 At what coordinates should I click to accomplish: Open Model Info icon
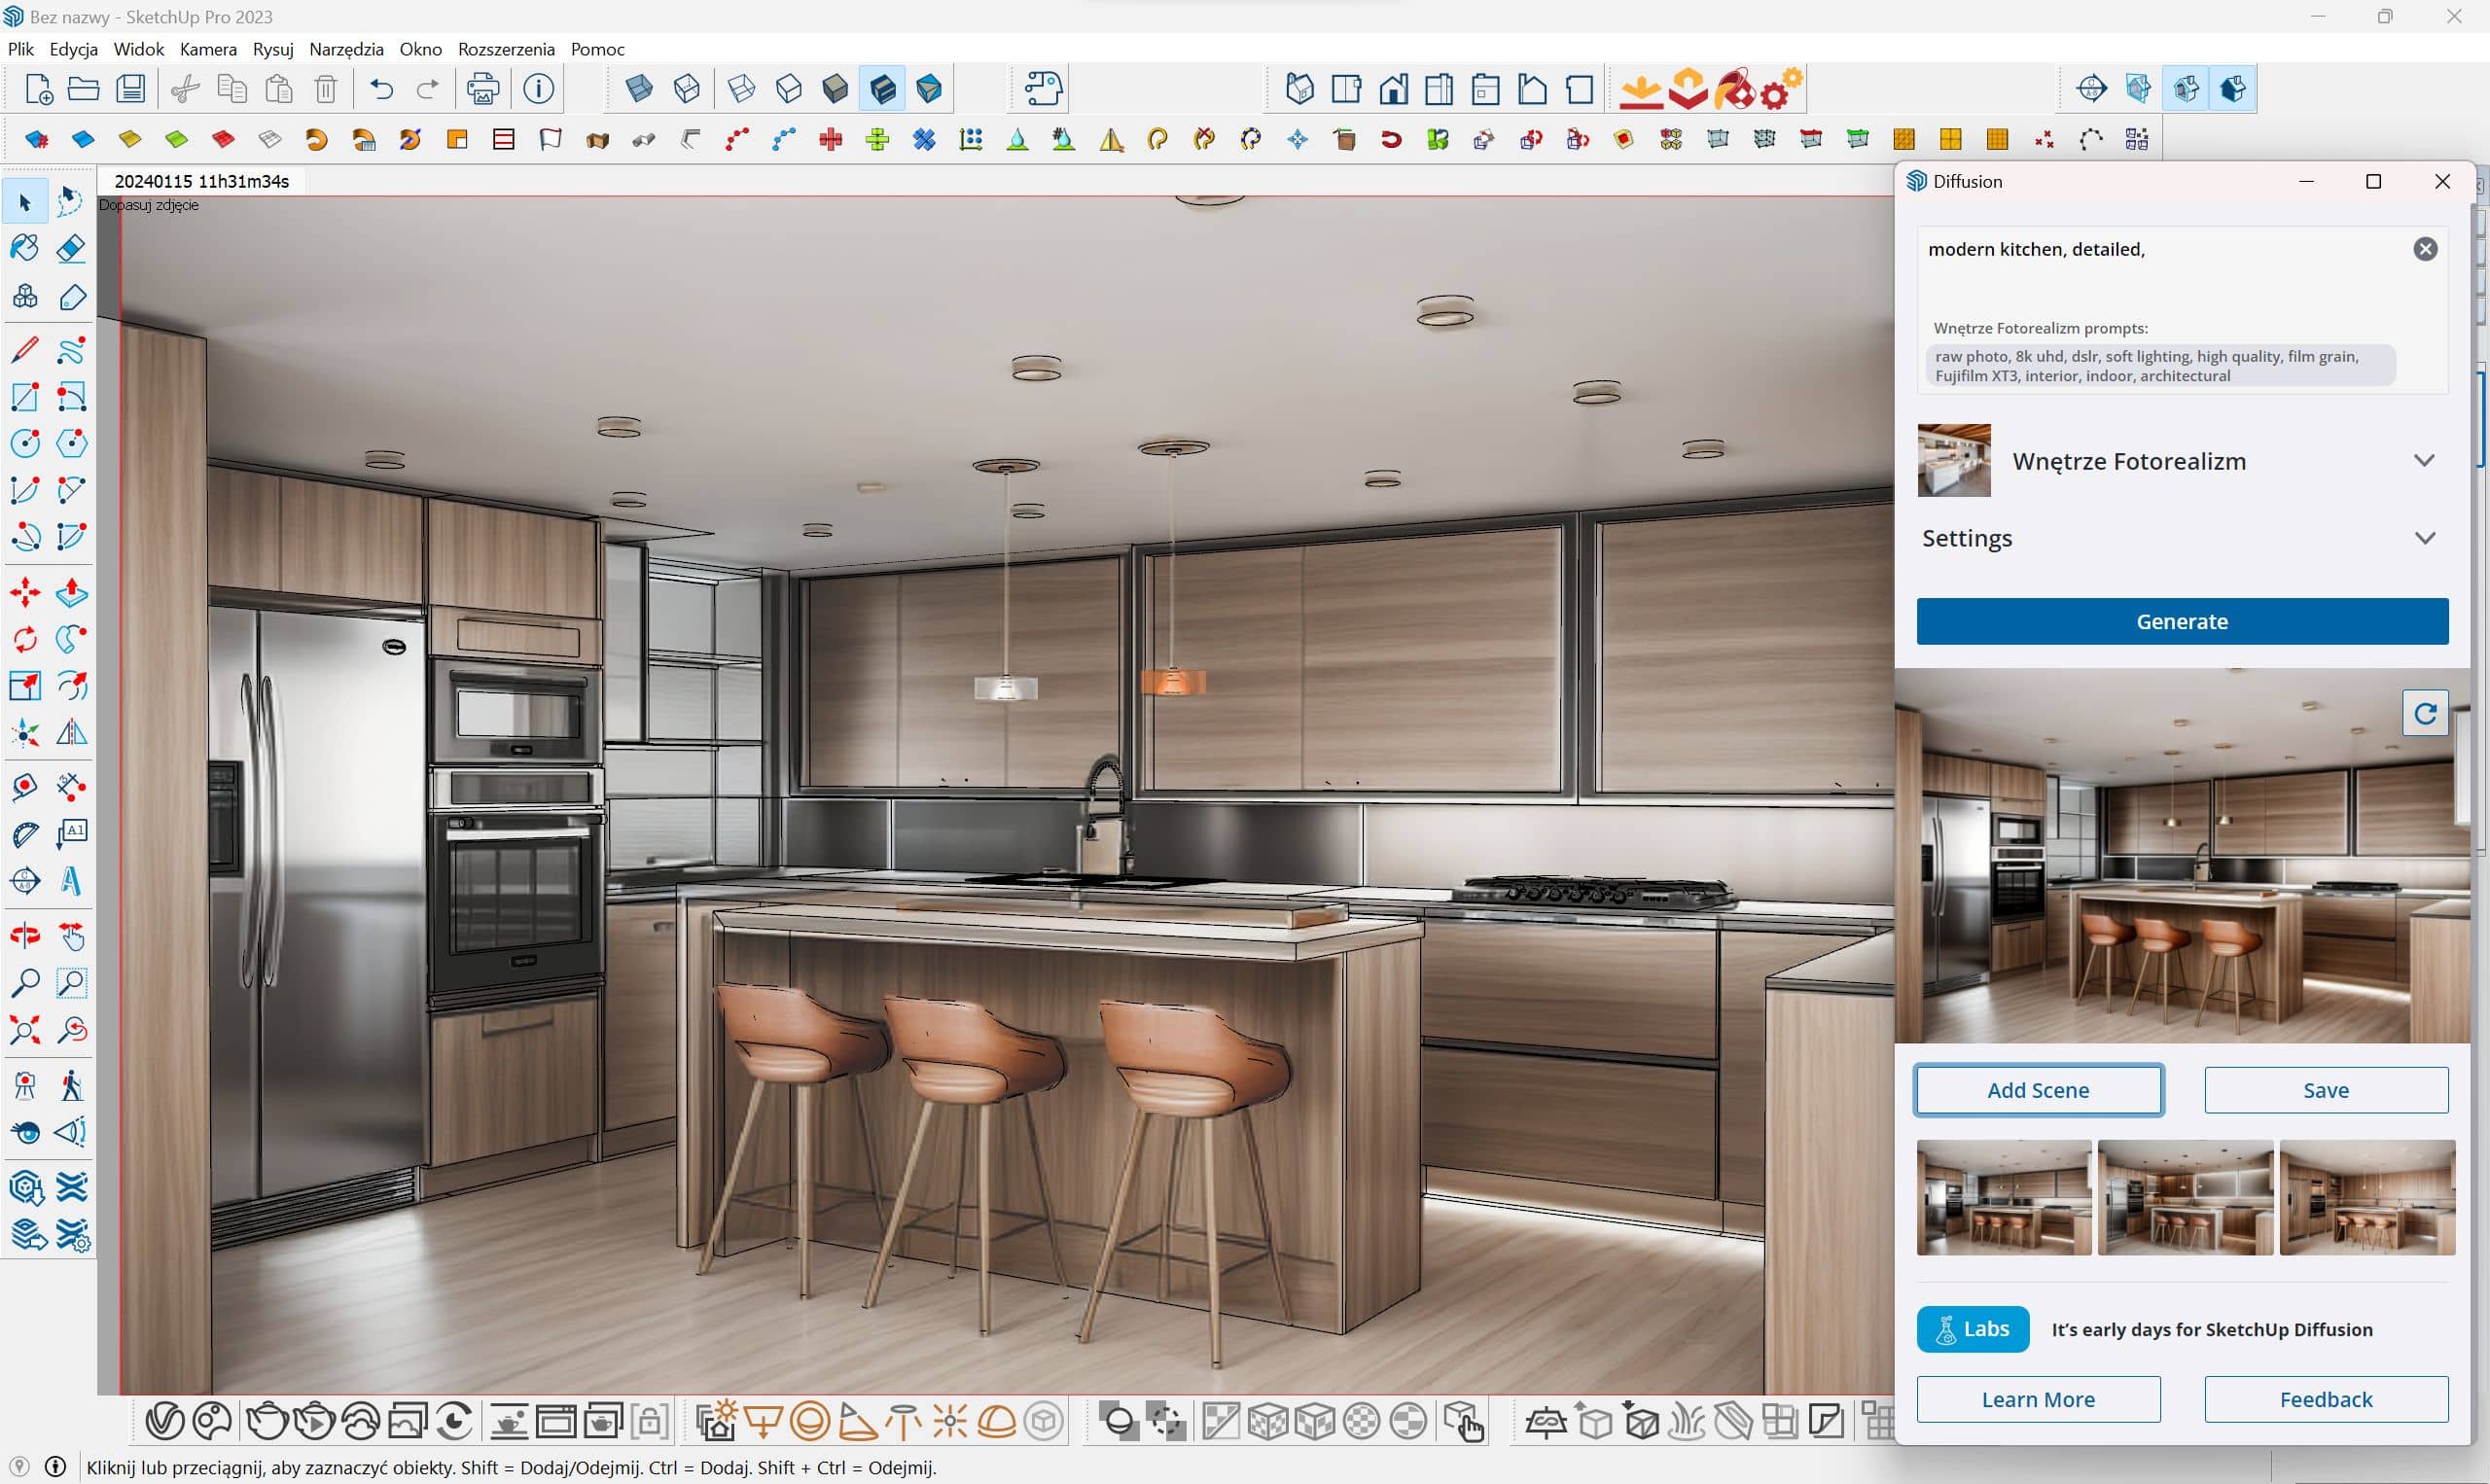tap(539, 89)
